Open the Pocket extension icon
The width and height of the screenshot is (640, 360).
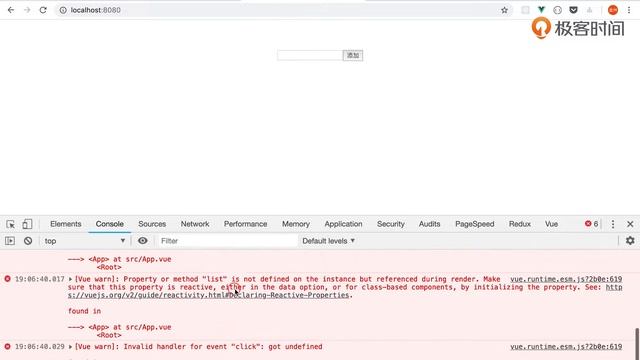pyautogui.click(x=573, y=10)
